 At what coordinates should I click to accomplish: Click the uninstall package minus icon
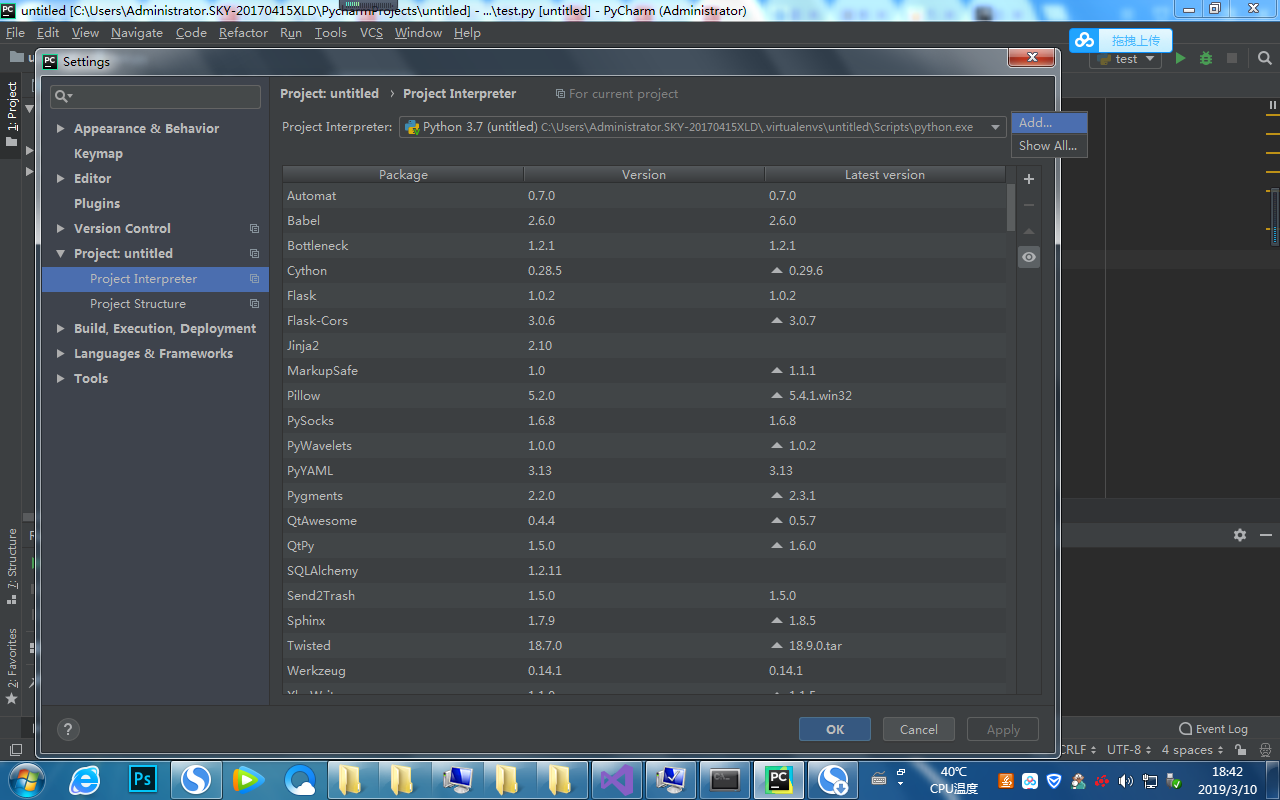coord(1028,205)
